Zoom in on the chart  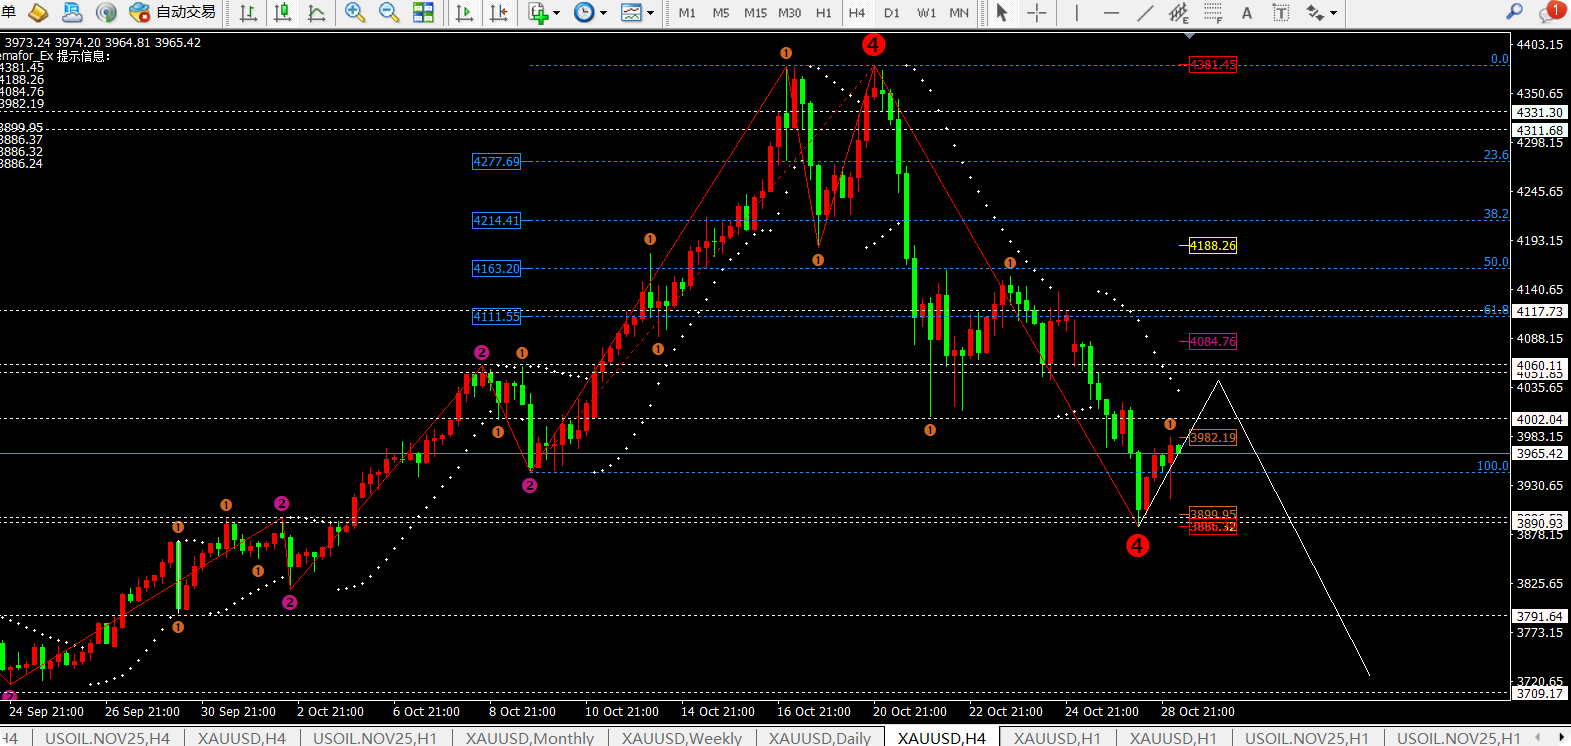coord(355,13)
